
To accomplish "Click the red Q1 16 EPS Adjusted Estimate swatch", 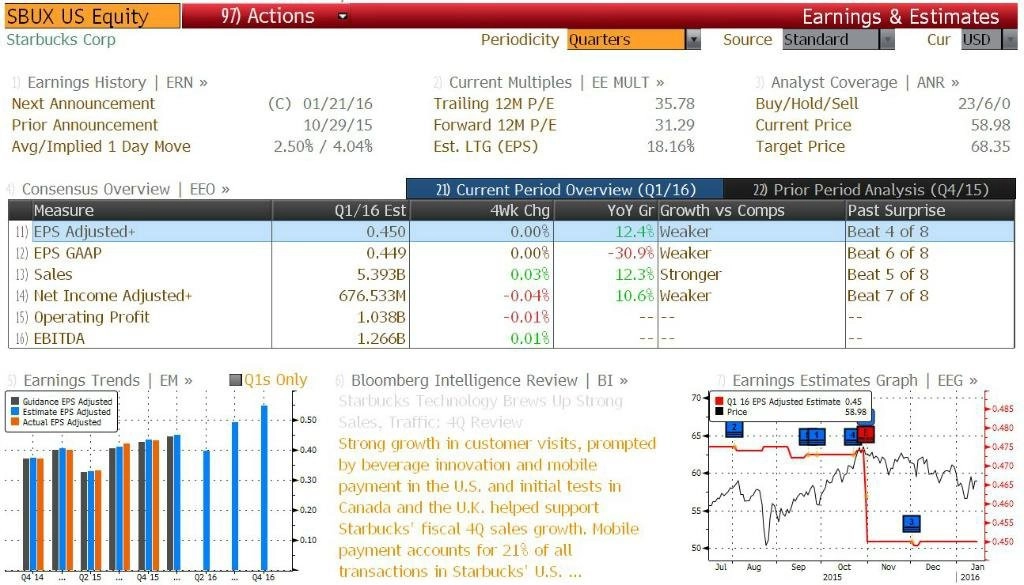I will pos(719,402).
